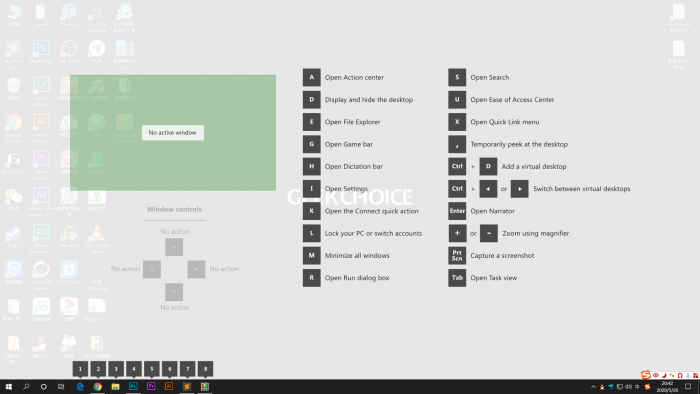The height and width of the screenshot is (394, 700).
Task: Click the QQ penguin tray icon
Action: (602, 387)
